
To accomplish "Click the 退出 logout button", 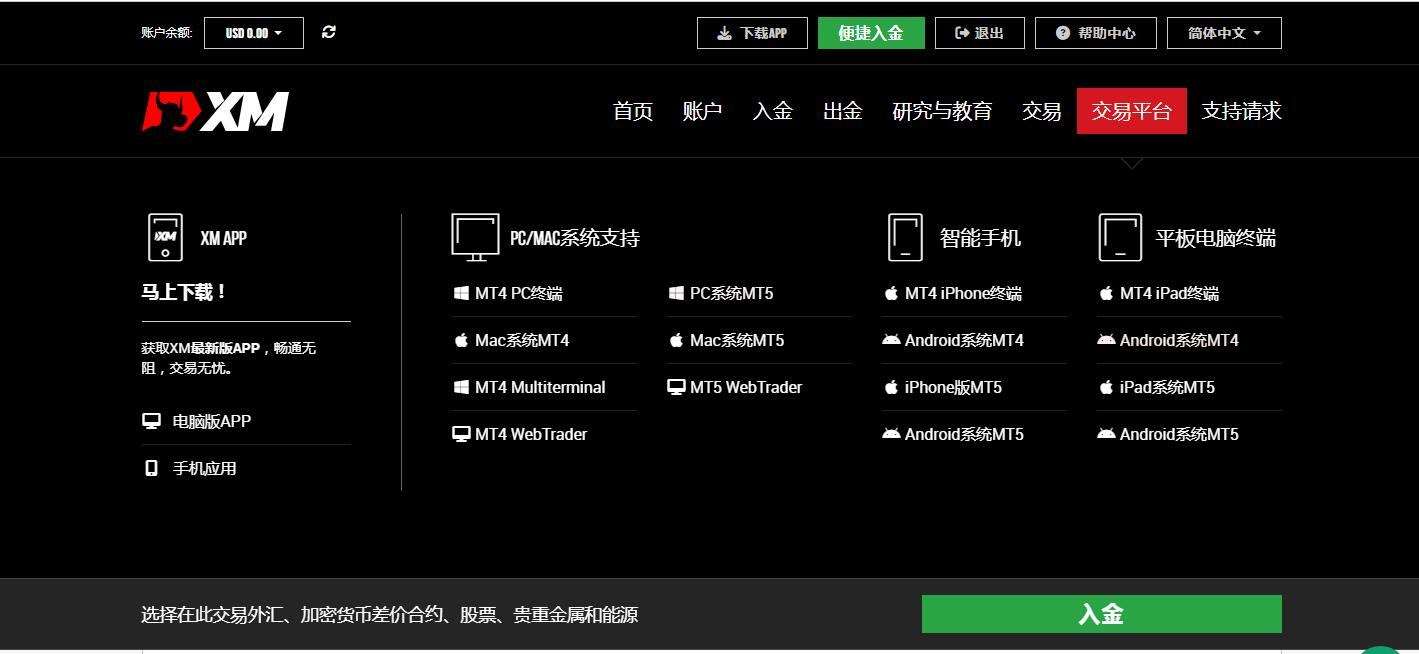I will tap(980, 33).
